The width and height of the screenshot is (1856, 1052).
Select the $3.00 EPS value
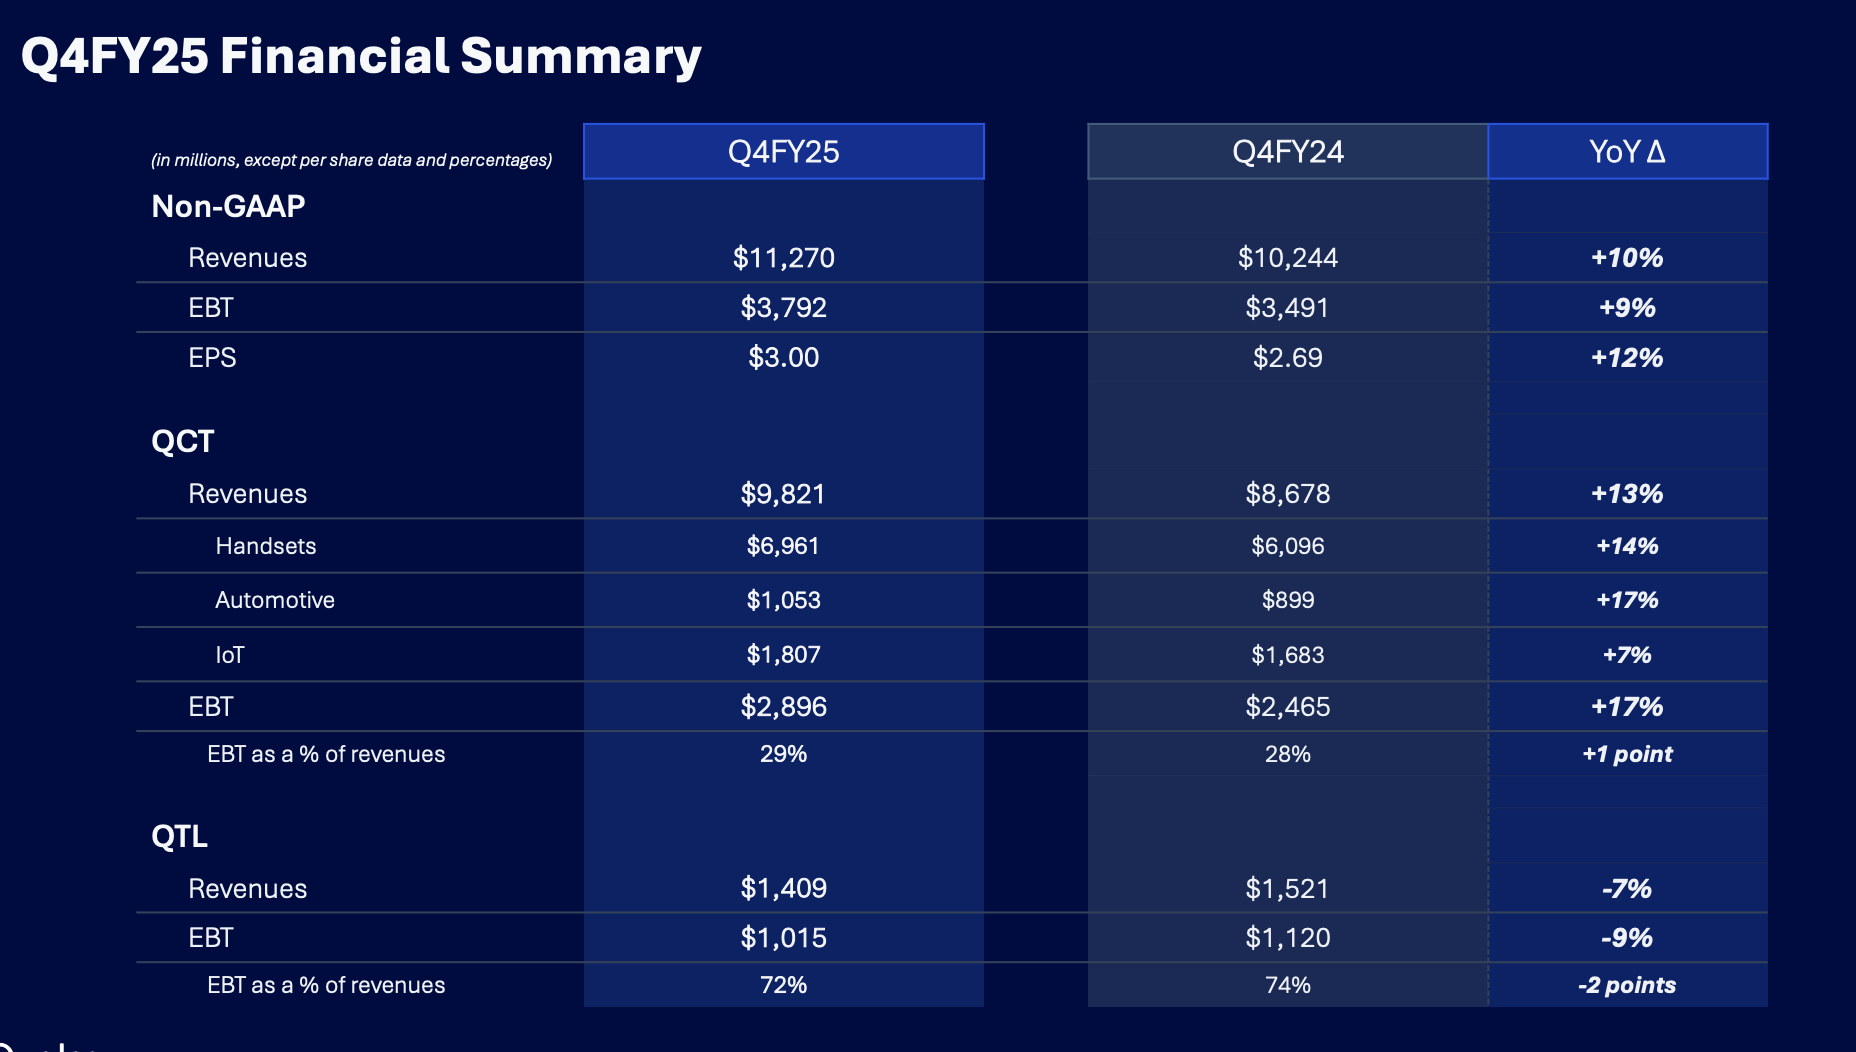(783, 357)
